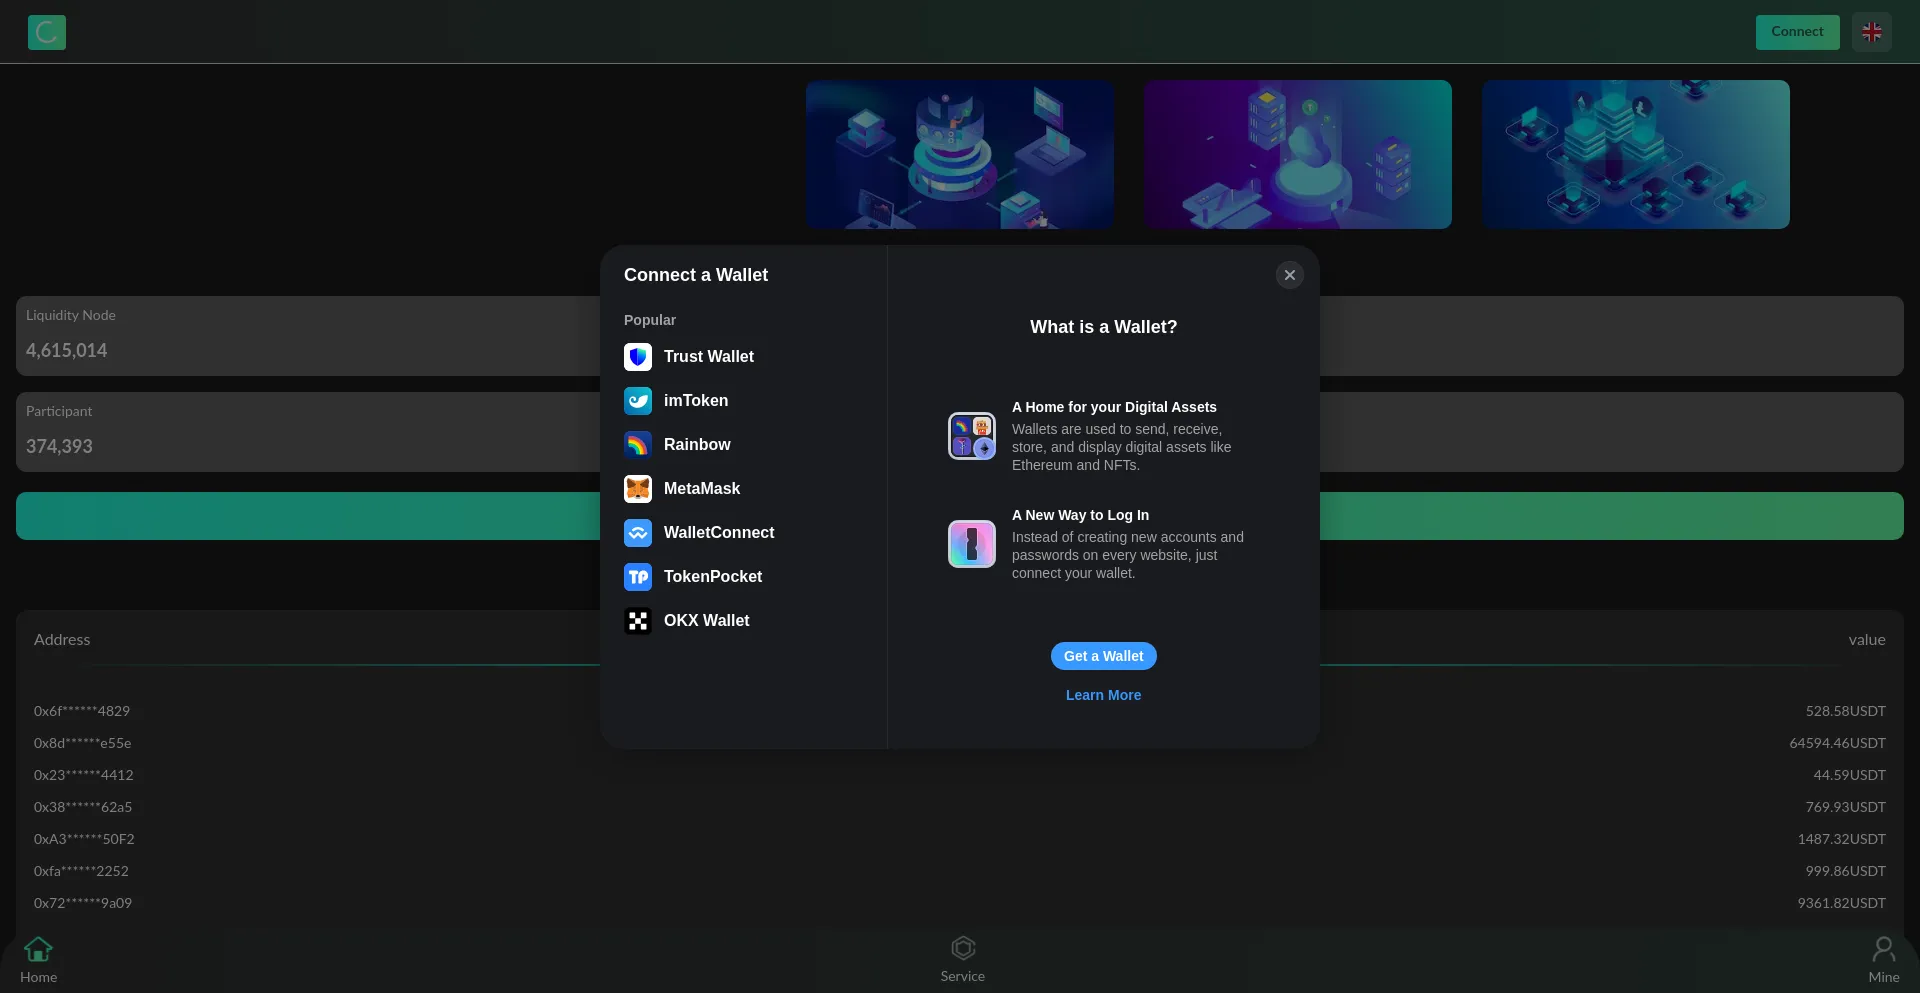This screenshot has width=1920, height=993.
Task: Click the 64594.46USDT value
Action: (1838, 743)
